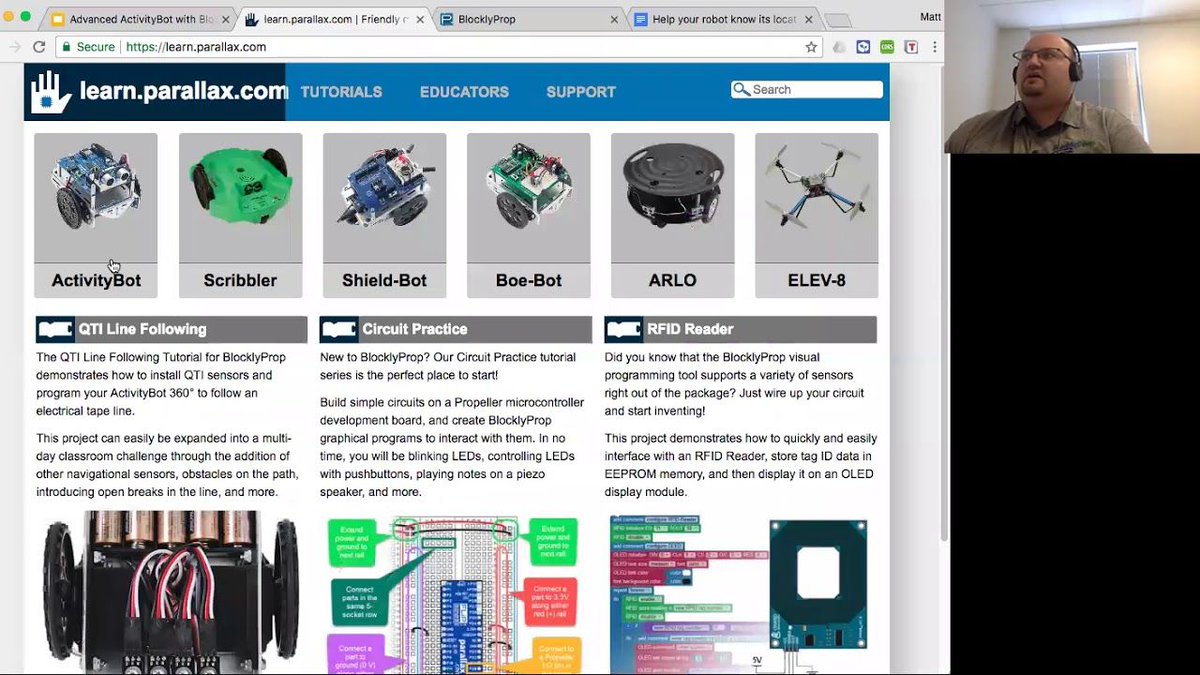Click the Matt profile name in Chrome
This screenshot has width=1200, height=675.
931,17
